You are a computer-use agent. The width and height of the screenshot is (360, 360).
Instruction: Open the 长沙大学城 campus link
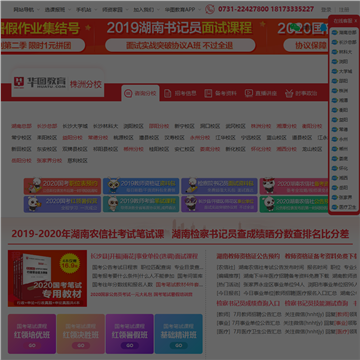click(75, 126)
